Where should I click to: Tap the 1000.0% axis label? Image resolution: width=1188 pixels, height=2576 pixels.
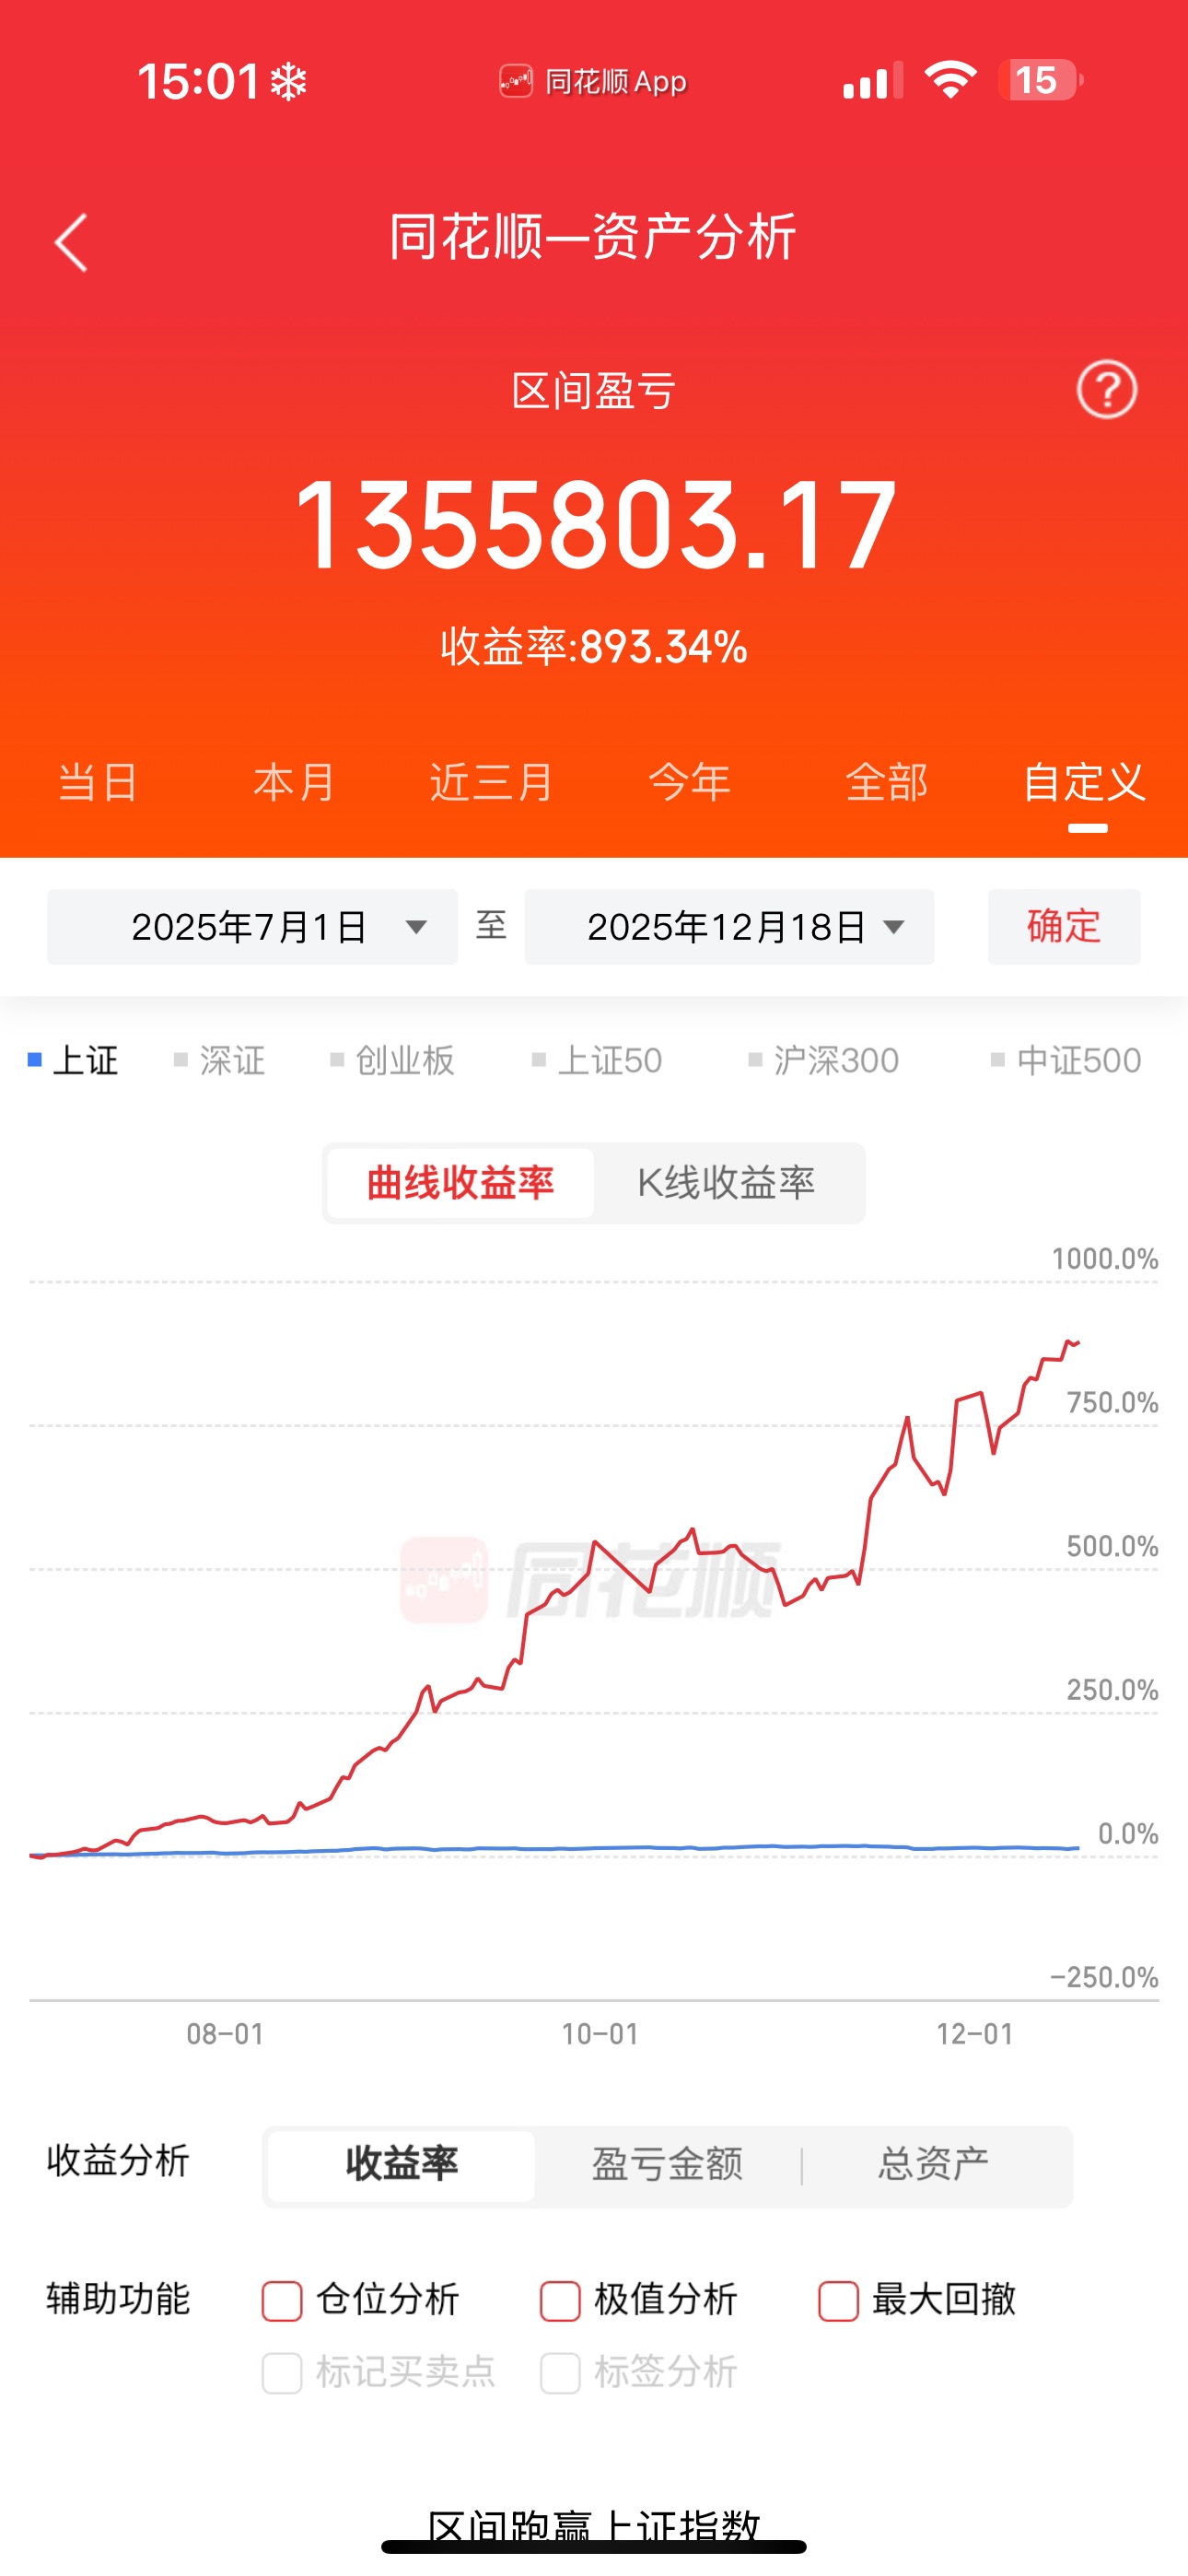coord(1105,1259)
